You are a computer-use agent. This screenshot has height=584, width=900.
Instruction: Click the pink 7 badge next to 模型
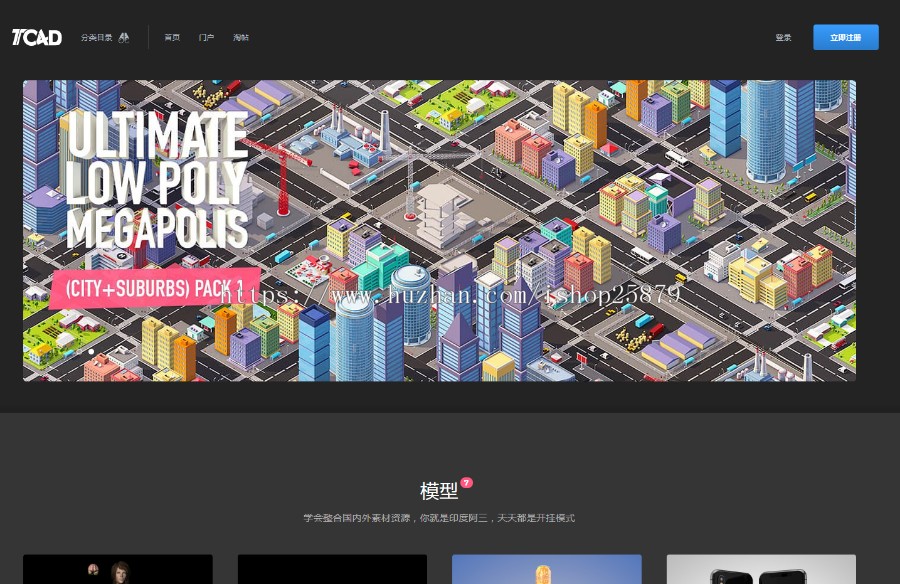467,482
